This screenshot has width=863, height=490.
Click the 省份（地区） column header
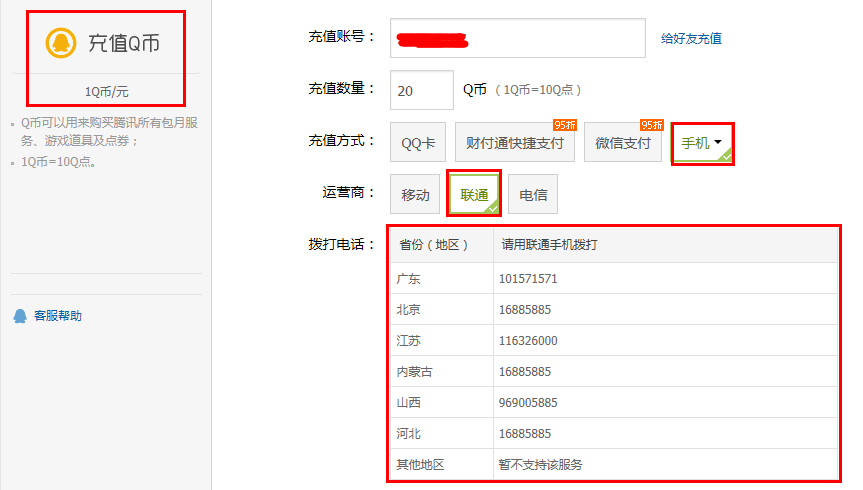tap(441, 245)
